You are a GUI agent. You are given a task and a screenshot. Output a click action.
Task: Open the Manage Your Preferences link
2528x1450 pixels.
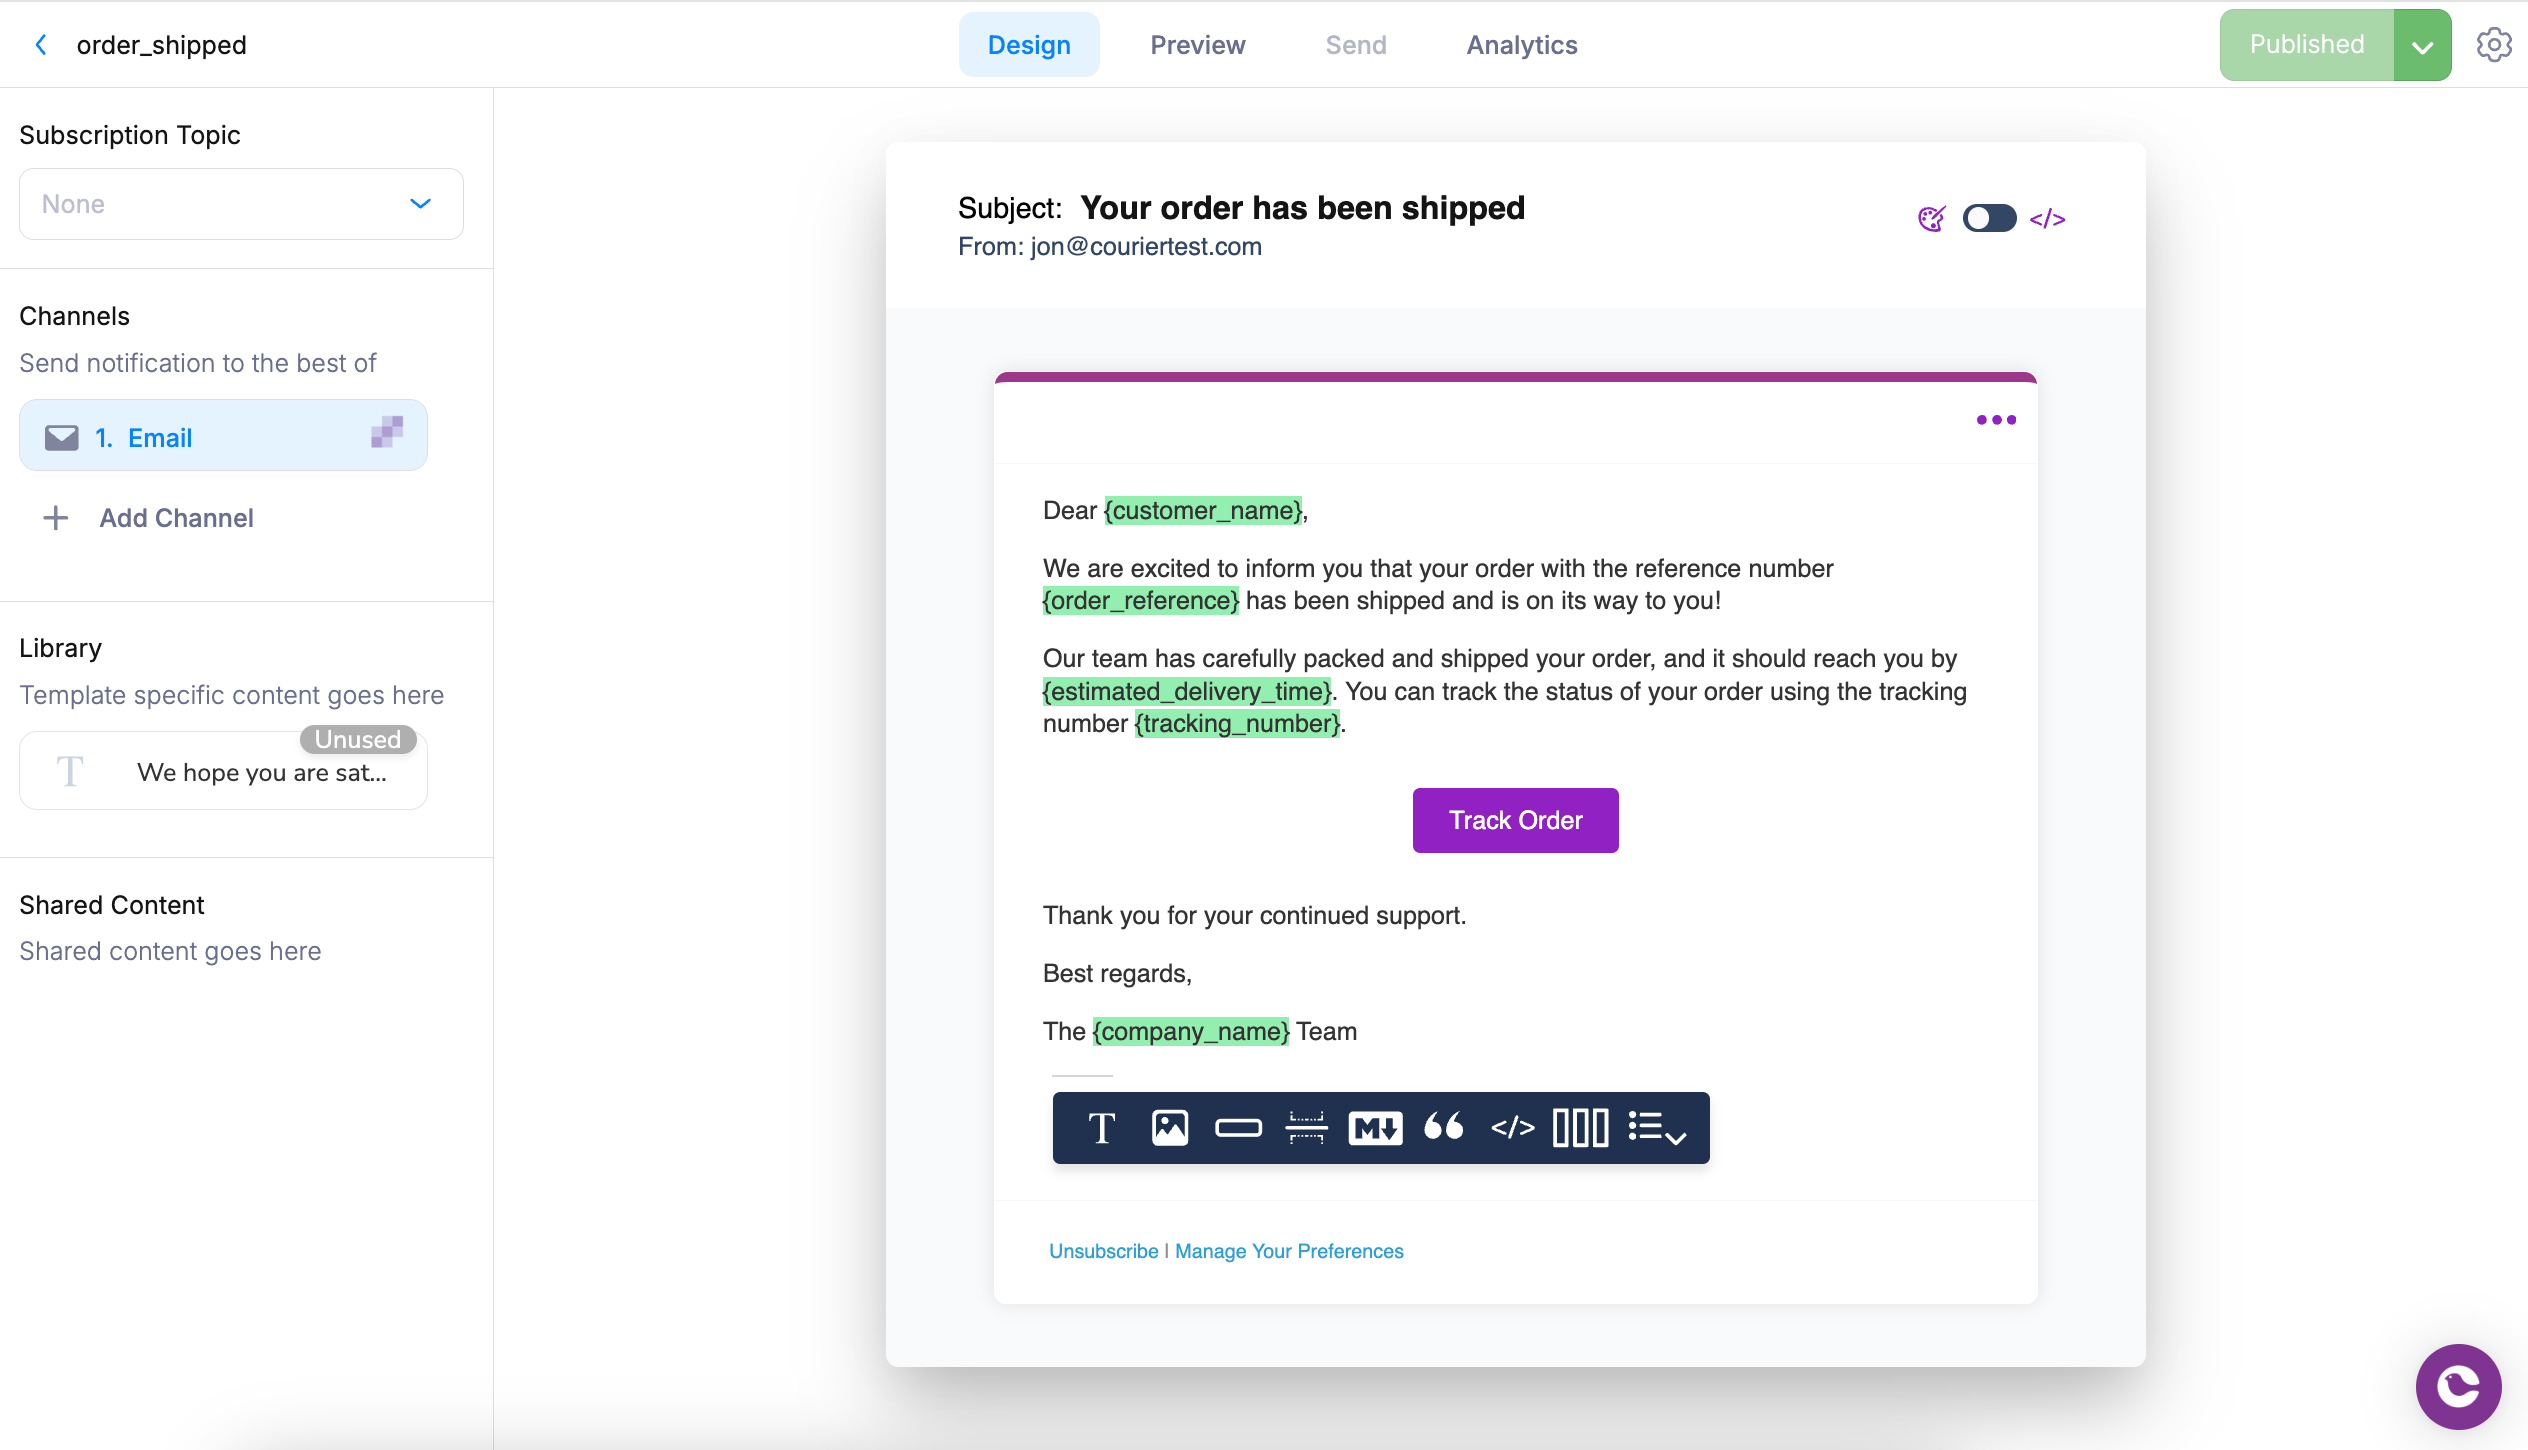tap(1288, 1250)
